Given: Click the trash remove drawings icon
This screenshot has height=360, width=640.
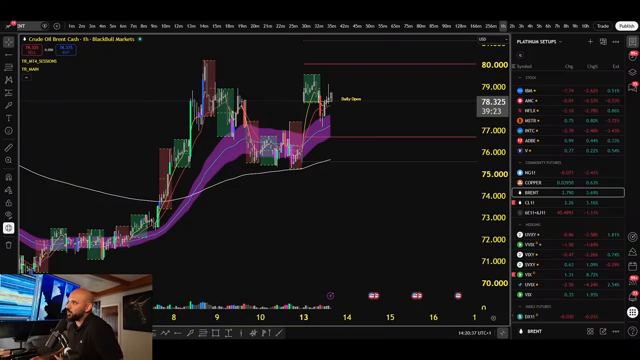Looking at the screenshot, I should [9, 245].
